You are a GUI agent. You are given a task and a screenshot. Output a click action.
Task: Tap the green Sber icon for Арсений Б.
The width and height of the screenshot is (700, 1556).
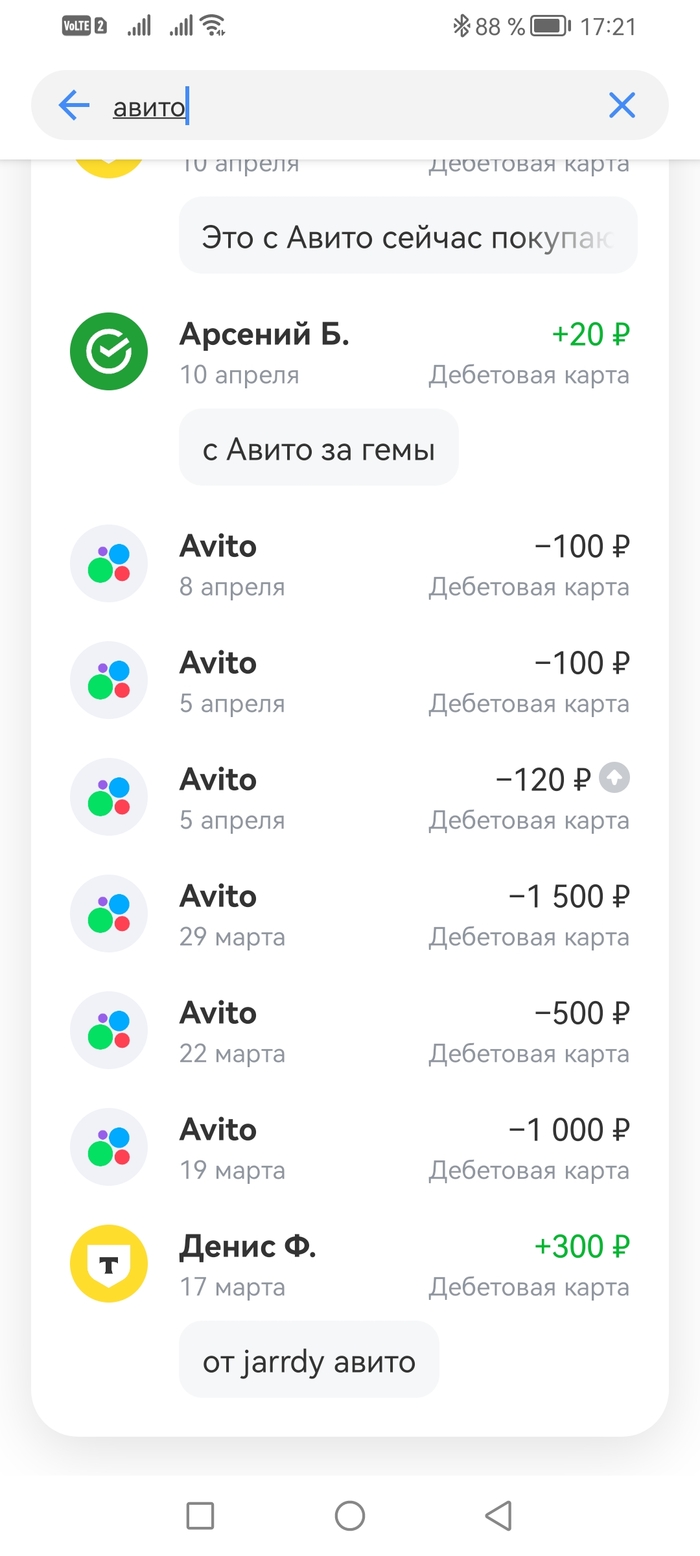pos(108,351)
